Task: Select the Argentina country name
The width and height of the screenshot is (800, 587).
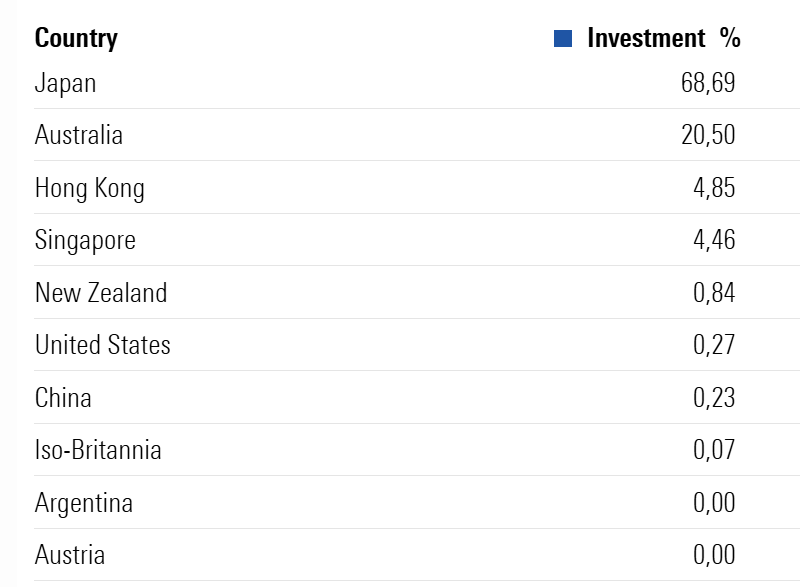Action: (x=84, y=503)
